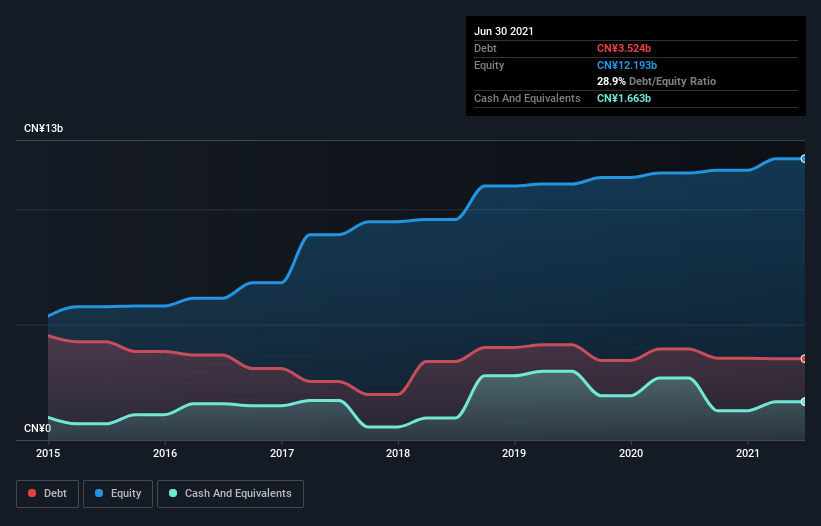Click the 2019 x-axis label
The image size is (821, 526).
tap(514, 453)
